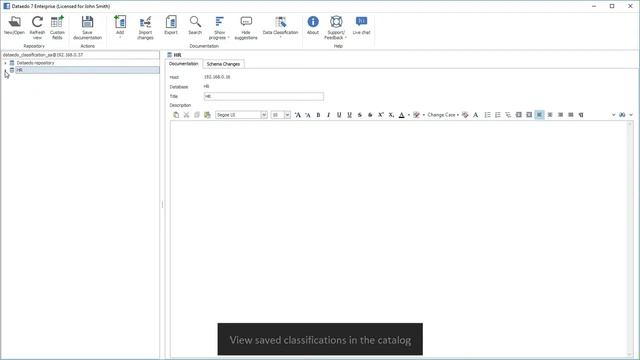Toggle align left paragraph button
Image resolution: width=640 pixels, height=360 pixels.
(x=540, y=115)
